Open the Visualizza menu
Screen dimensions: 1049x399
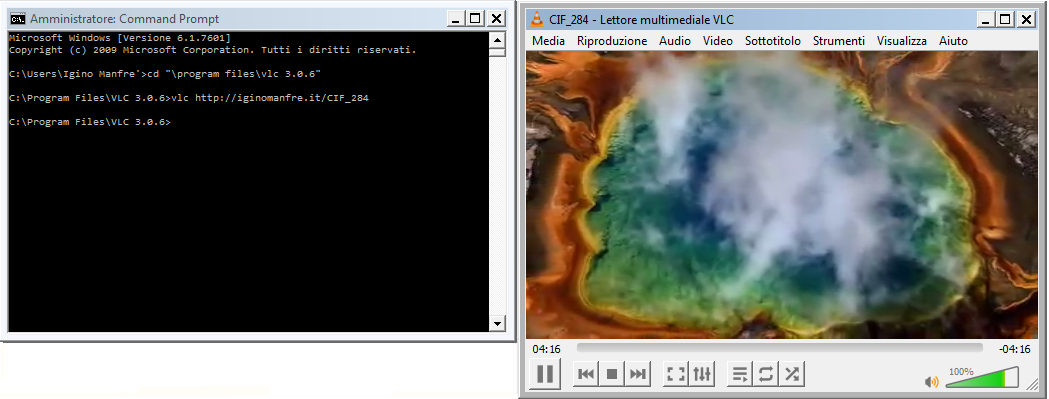tap(902, 41)
